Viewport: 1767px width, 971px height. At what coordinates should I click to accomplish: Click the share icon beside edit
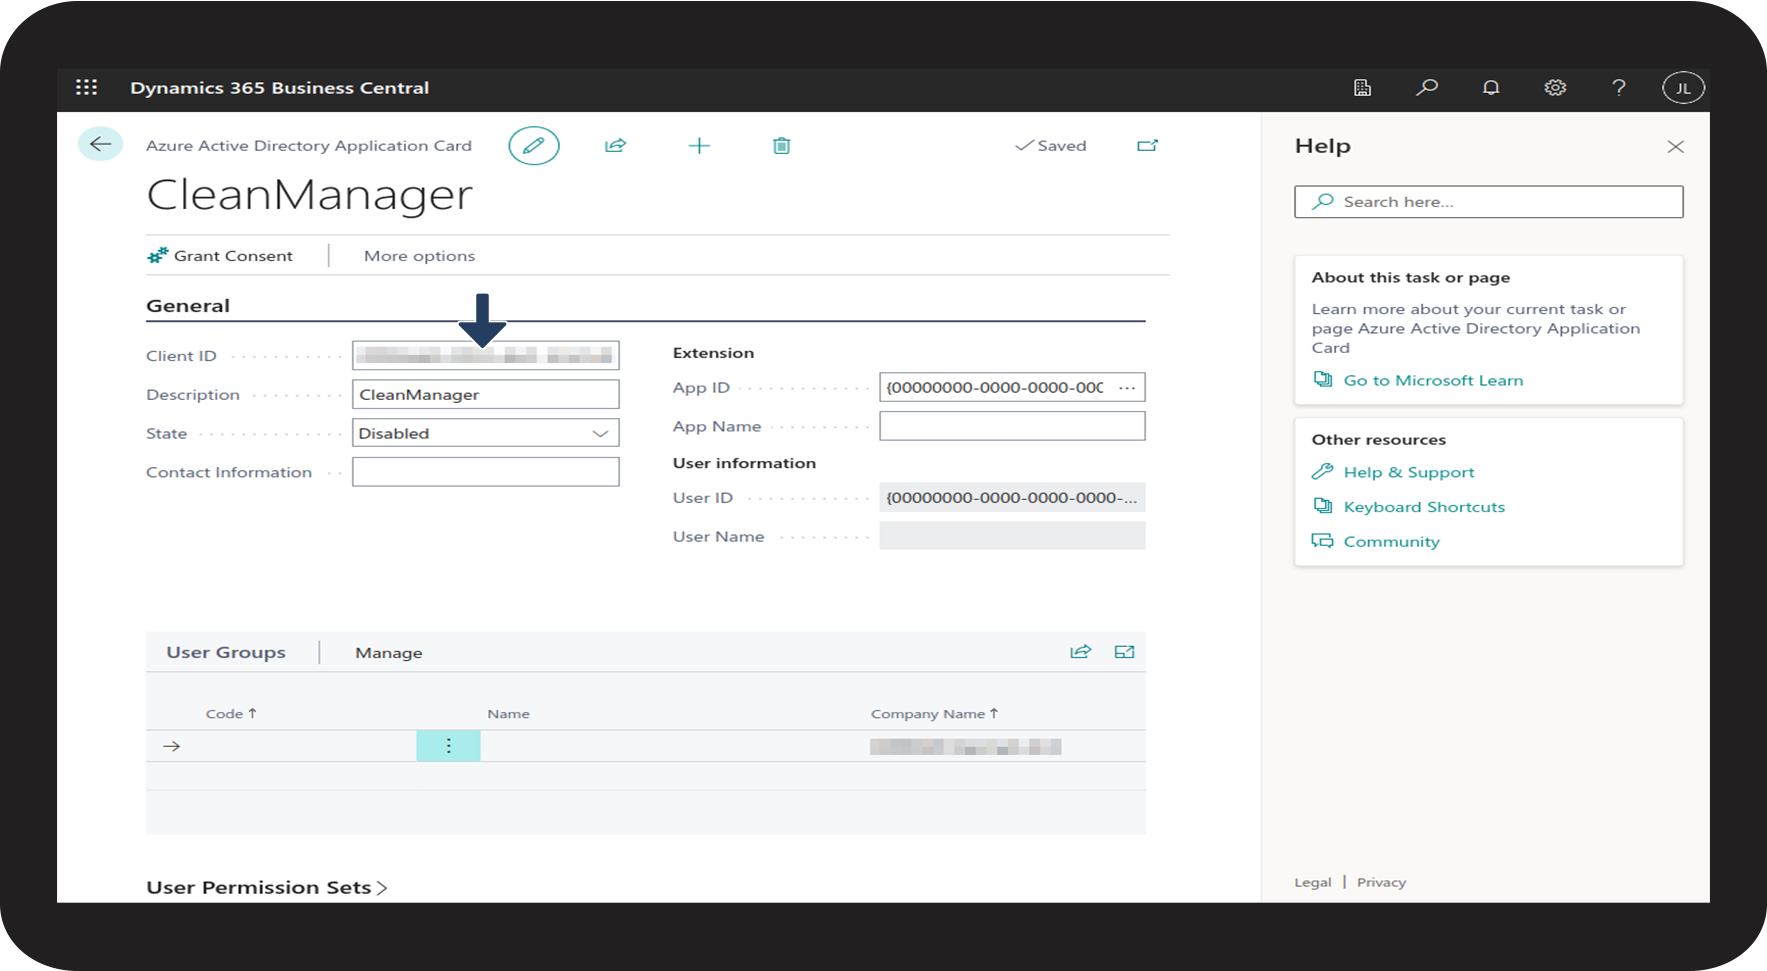[x=615, y=146]
